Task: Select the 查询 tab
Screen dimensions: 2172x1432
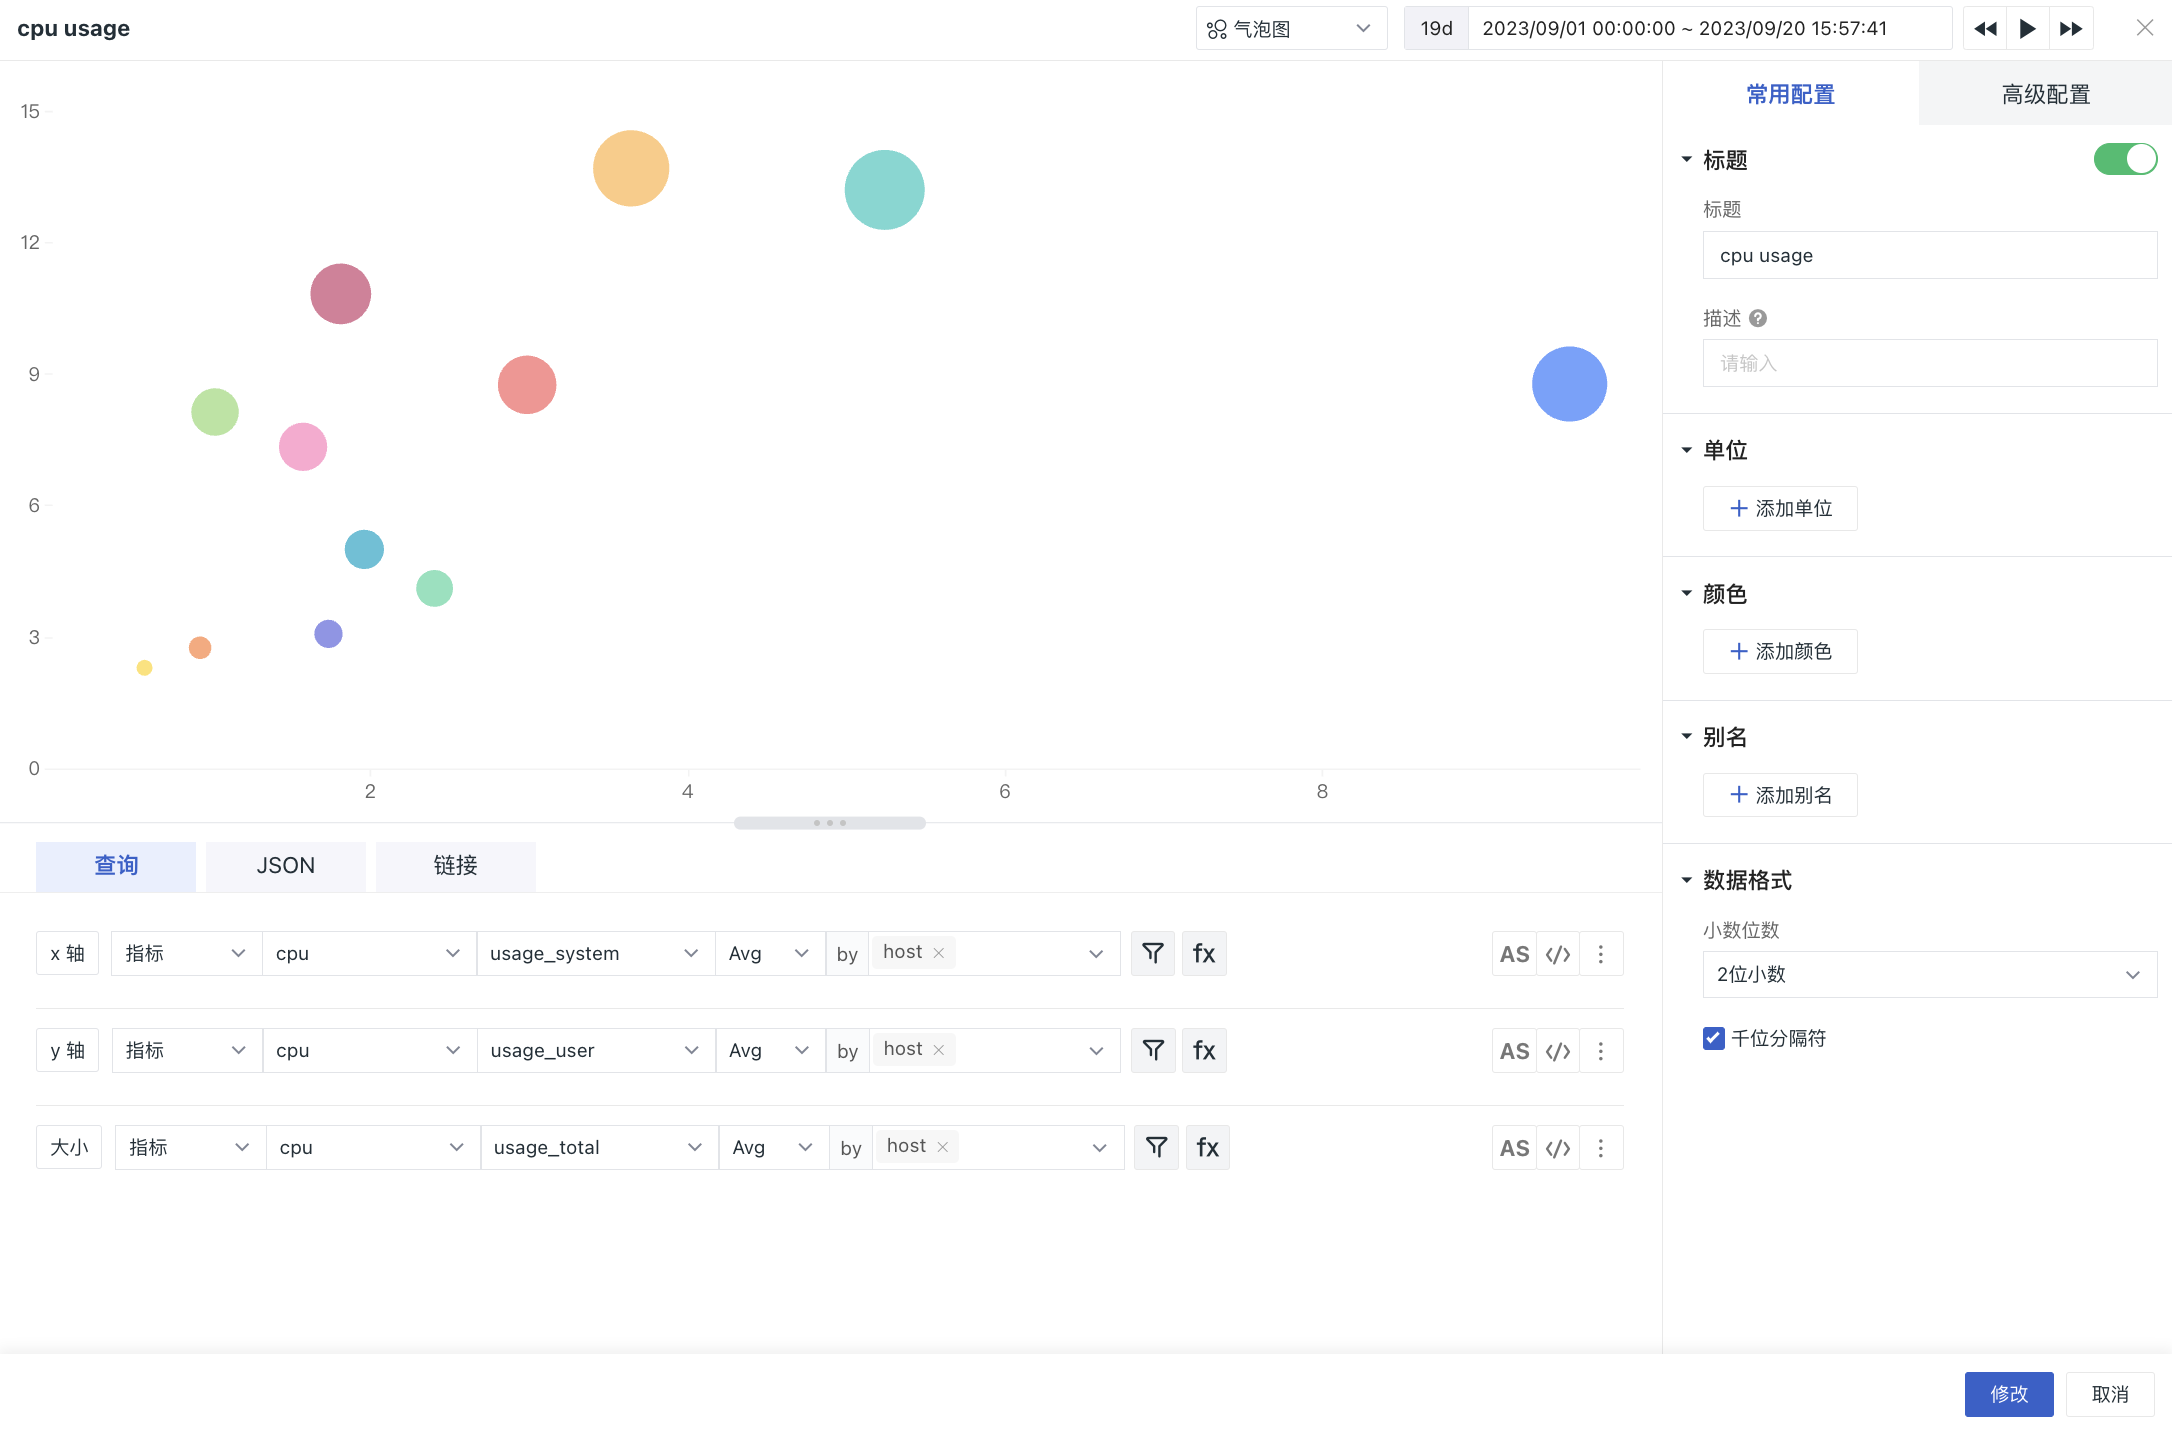Action: point(116,865)
